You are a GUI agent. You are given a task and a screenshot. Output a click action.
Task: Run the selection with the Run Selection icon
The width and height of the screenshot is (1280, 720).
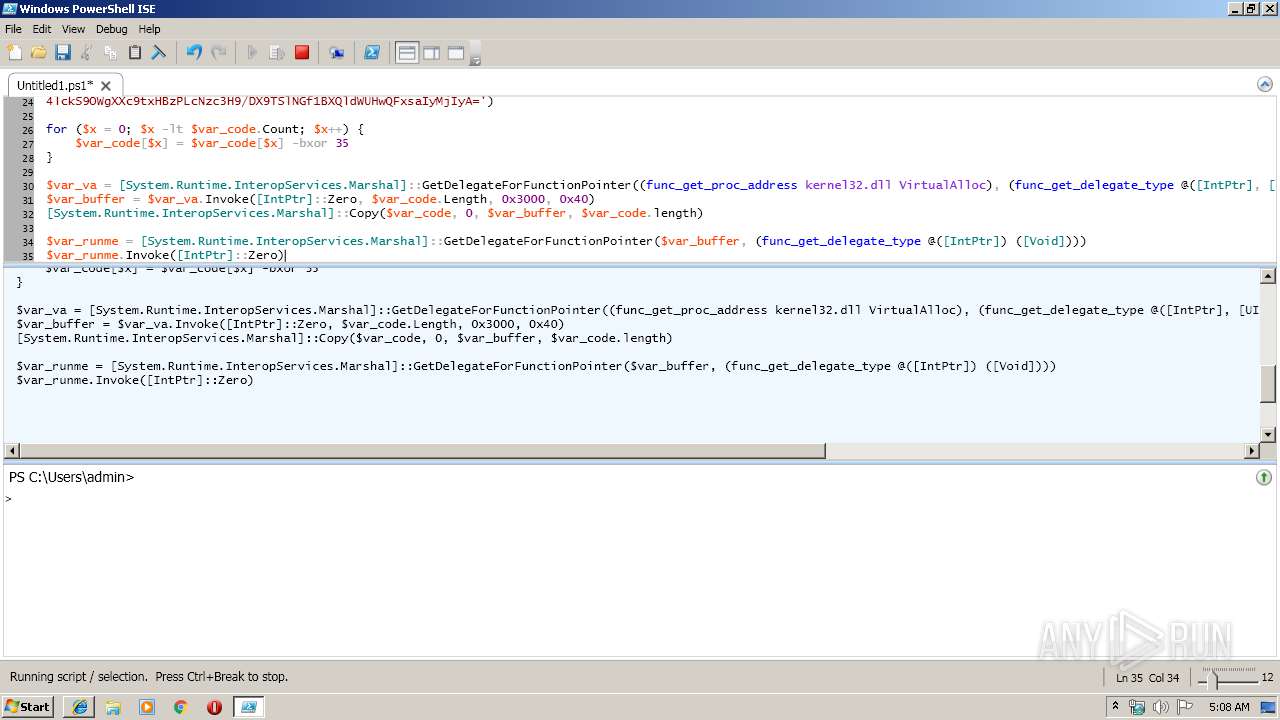[x=277, y=53]
